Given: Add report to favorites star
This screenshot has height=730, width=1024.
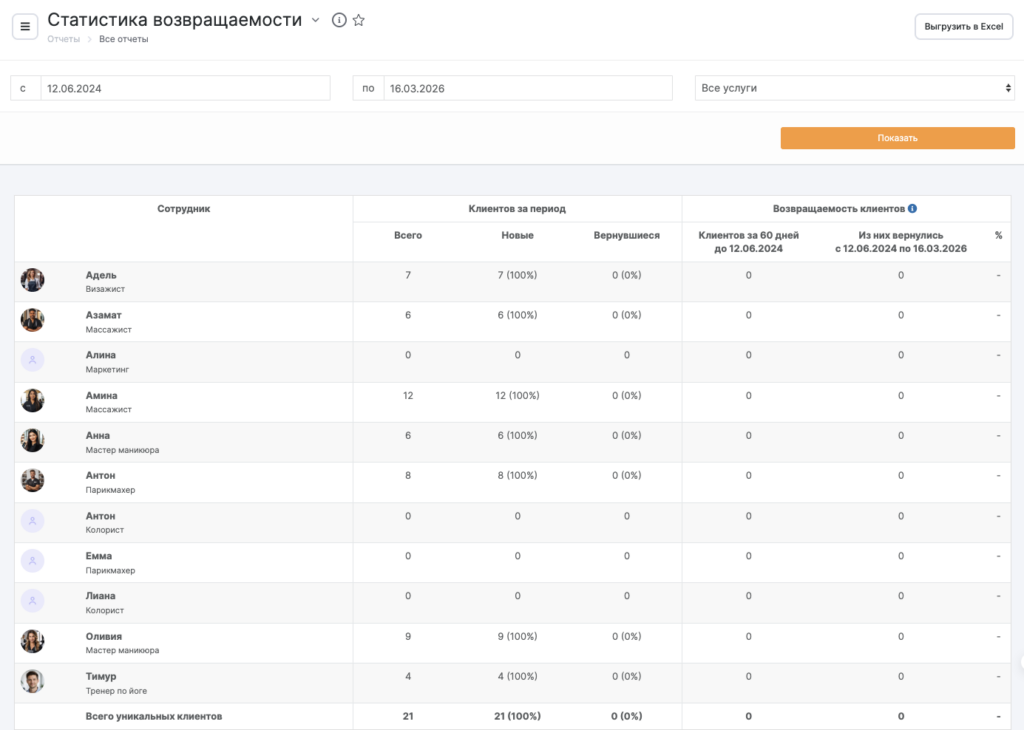Looking at the screenshot, I should click(x=359, y=20).
